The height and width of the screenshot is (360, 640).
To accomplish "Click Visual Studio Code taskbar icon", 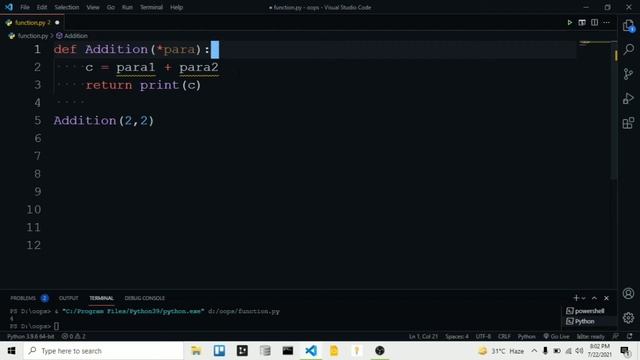I will point(311,351).
